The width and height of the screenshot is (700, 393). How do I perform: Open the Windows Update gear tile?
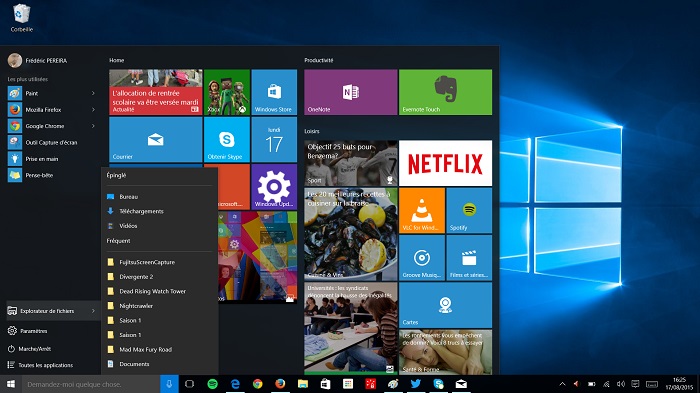[274, 187]
